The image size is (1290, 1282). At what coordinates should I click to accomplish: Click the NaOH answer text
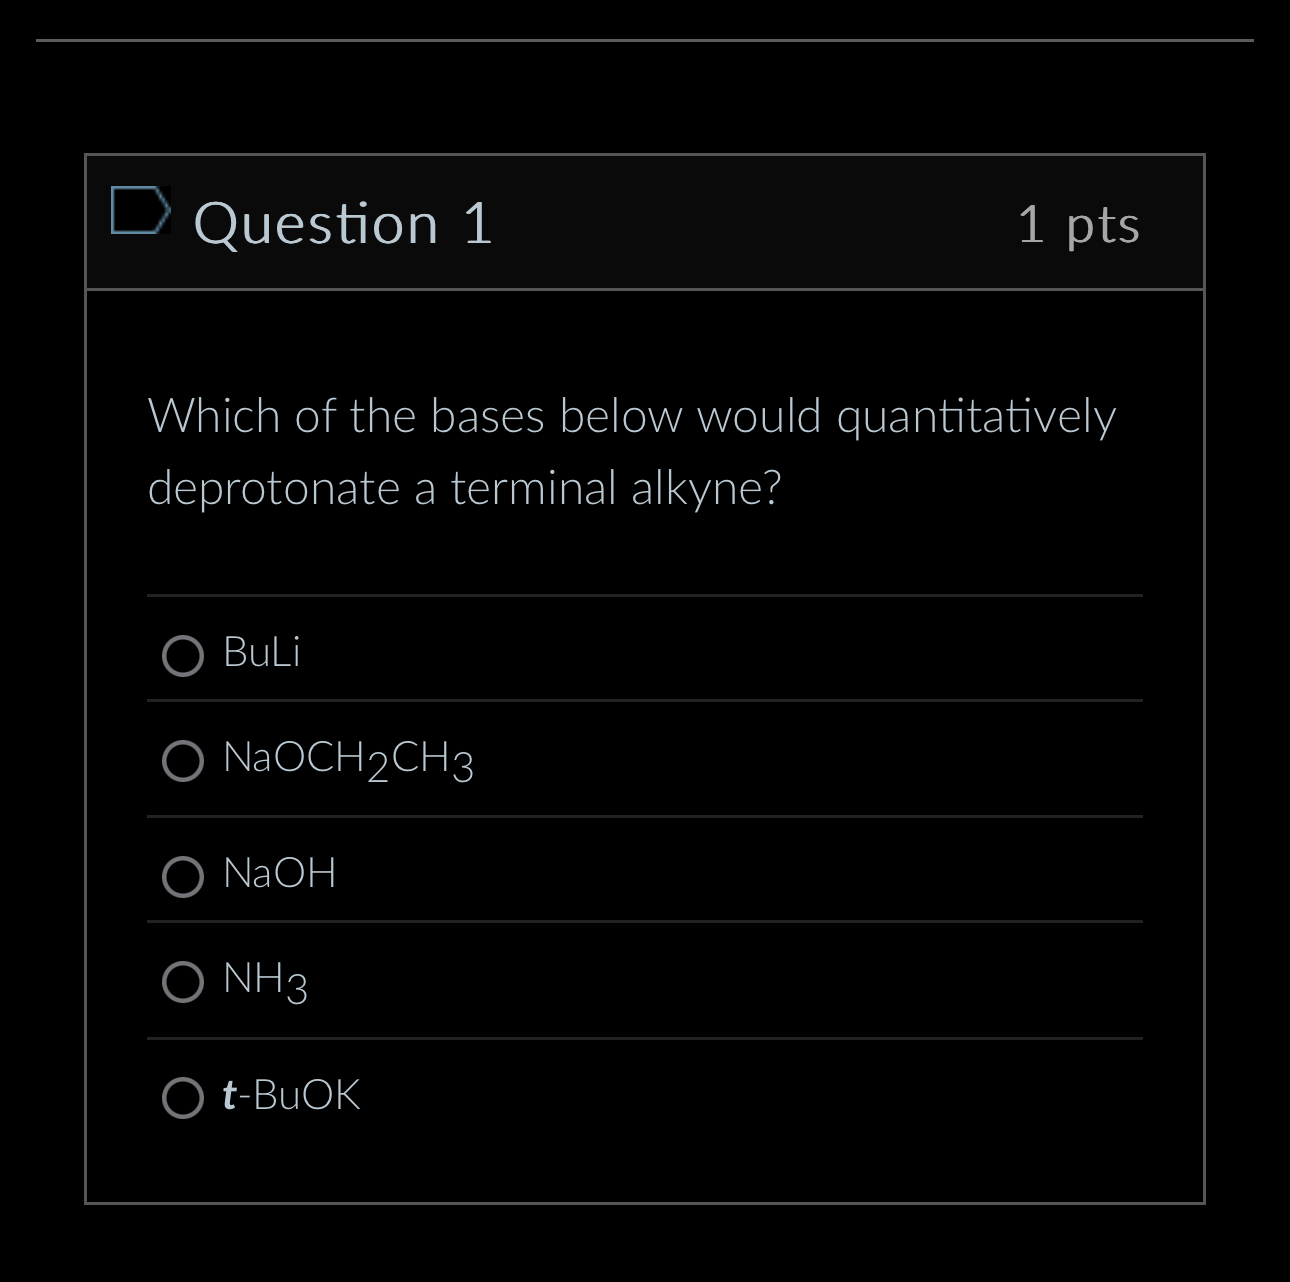pyautogui.click(x=281, y=873)
